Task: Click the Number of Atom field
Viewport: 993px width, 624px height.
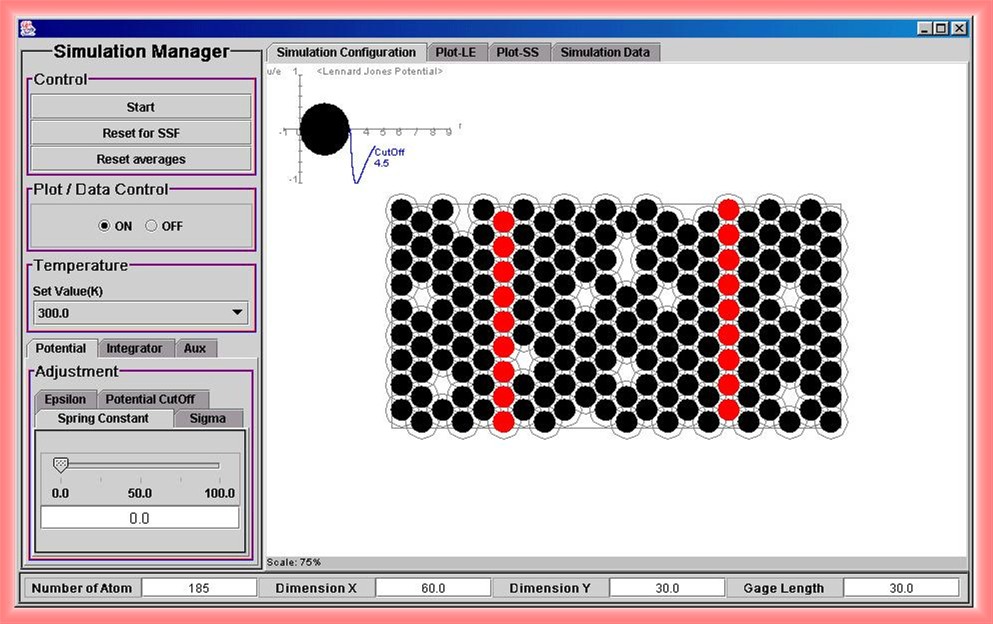Action: tap(199, 588)
